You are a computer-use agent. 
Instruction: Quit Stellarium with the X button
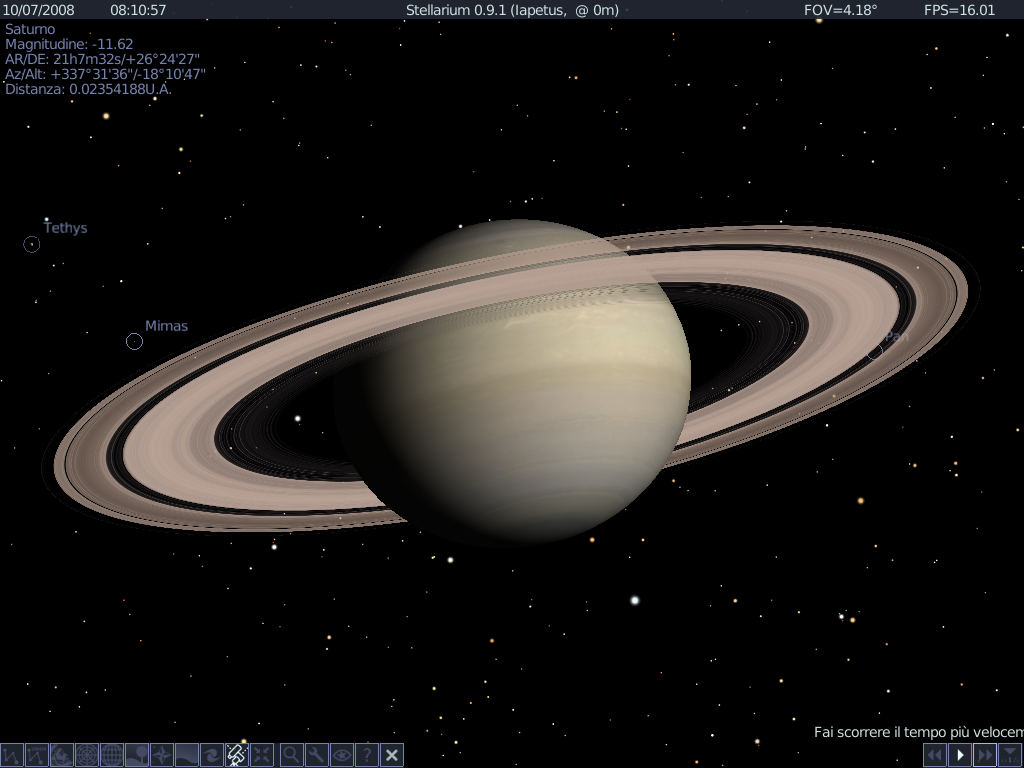(x=392, y=755)
